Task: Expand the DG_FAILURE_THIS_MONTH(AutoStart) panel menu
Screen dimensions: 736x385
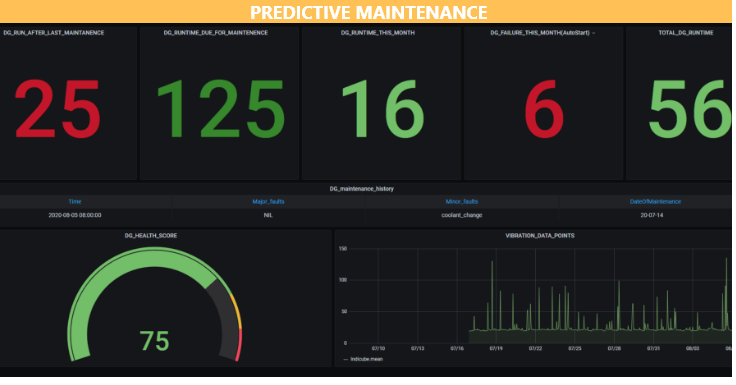Action: coord(593,33)
